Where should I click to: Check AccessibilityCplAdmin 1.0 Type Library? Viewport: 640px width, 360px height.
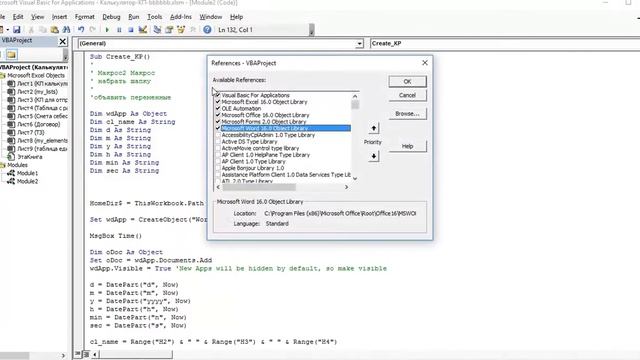pyautogui.click(x=218, y=135)
